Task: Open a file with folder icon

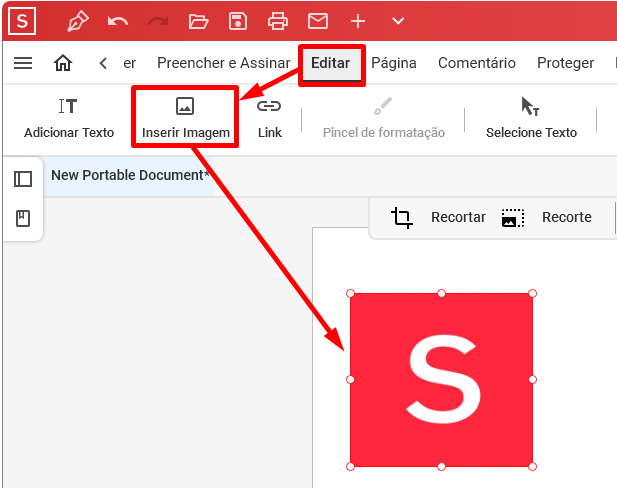Action: pos(198,21)
